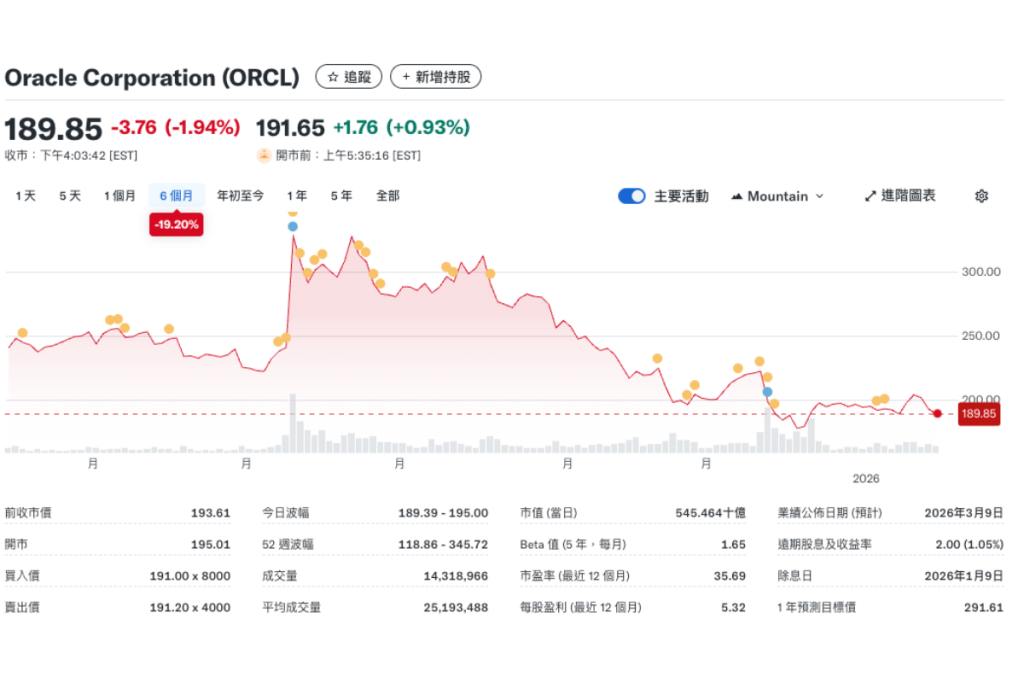Viewport: 1024px width, 683px height.
Task: Click the 成交量 value 14,318,966
Action: [456, 576]
